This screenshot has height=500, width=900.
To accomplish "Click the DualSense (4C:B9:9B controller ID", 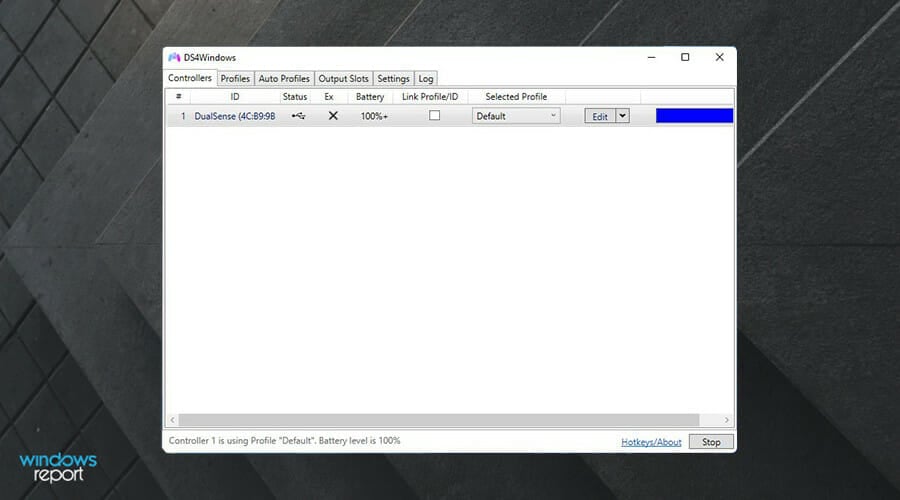I will pyautogui.click(x=235, y=116).
